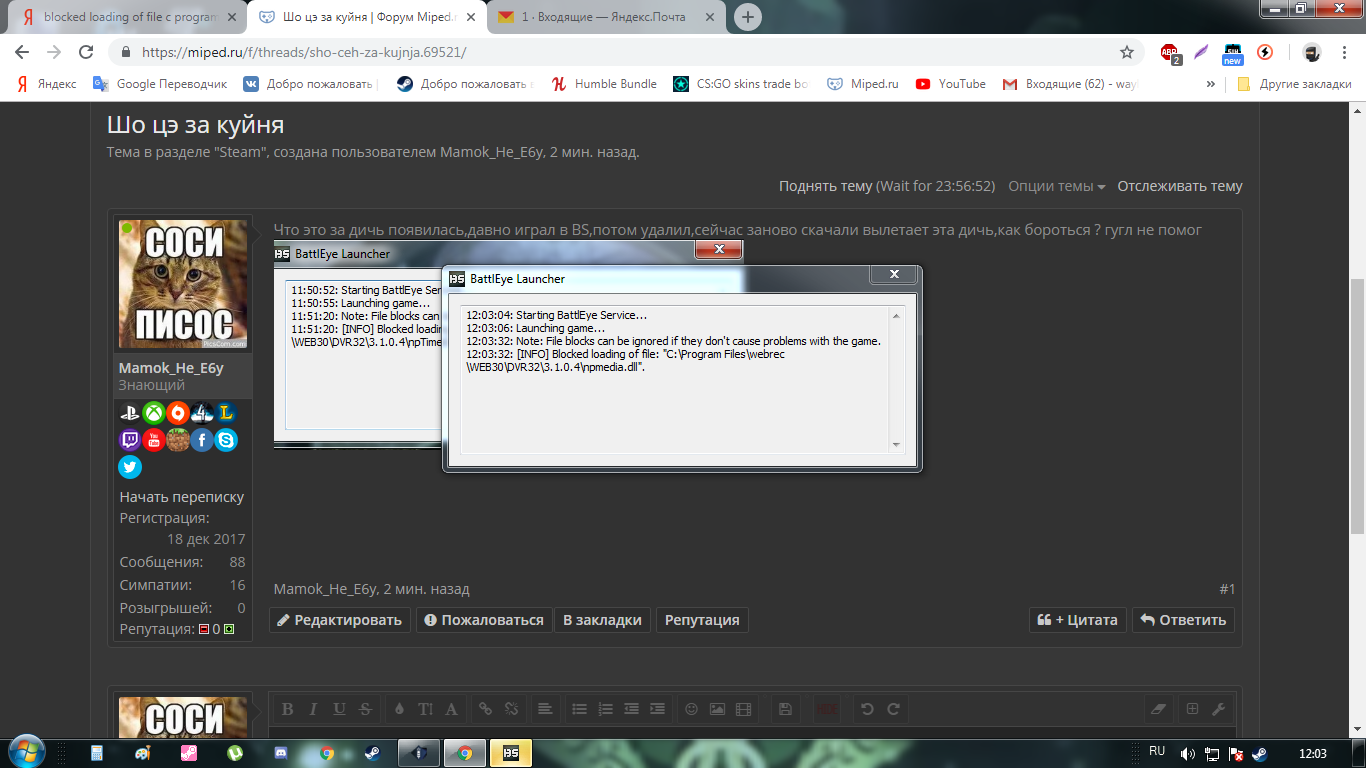
Task: Click the PlayStation badge icon in the user profile
Action: 130,412
